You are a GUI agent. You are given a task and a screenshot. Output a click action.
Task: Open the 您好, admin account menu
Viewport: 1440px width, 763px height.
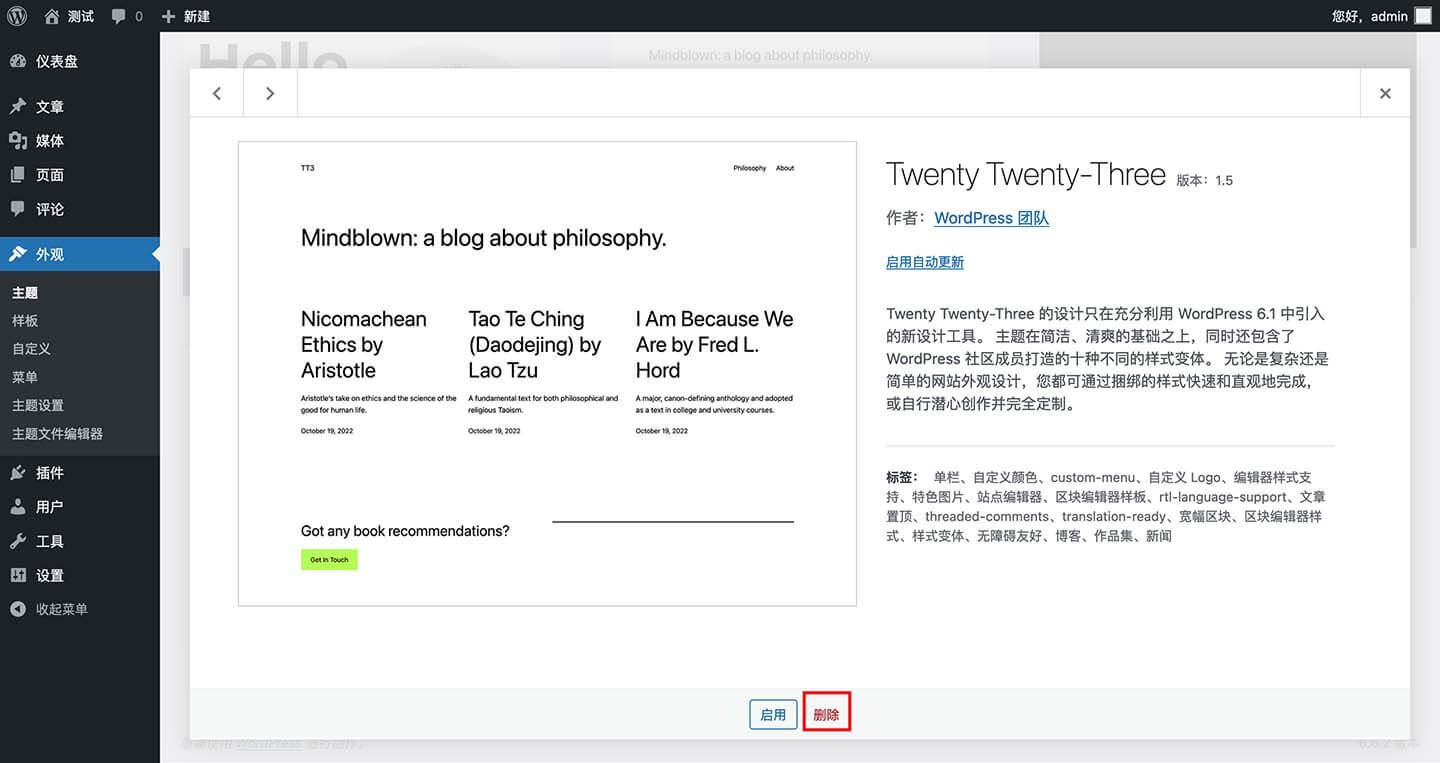pos(1381,16)
